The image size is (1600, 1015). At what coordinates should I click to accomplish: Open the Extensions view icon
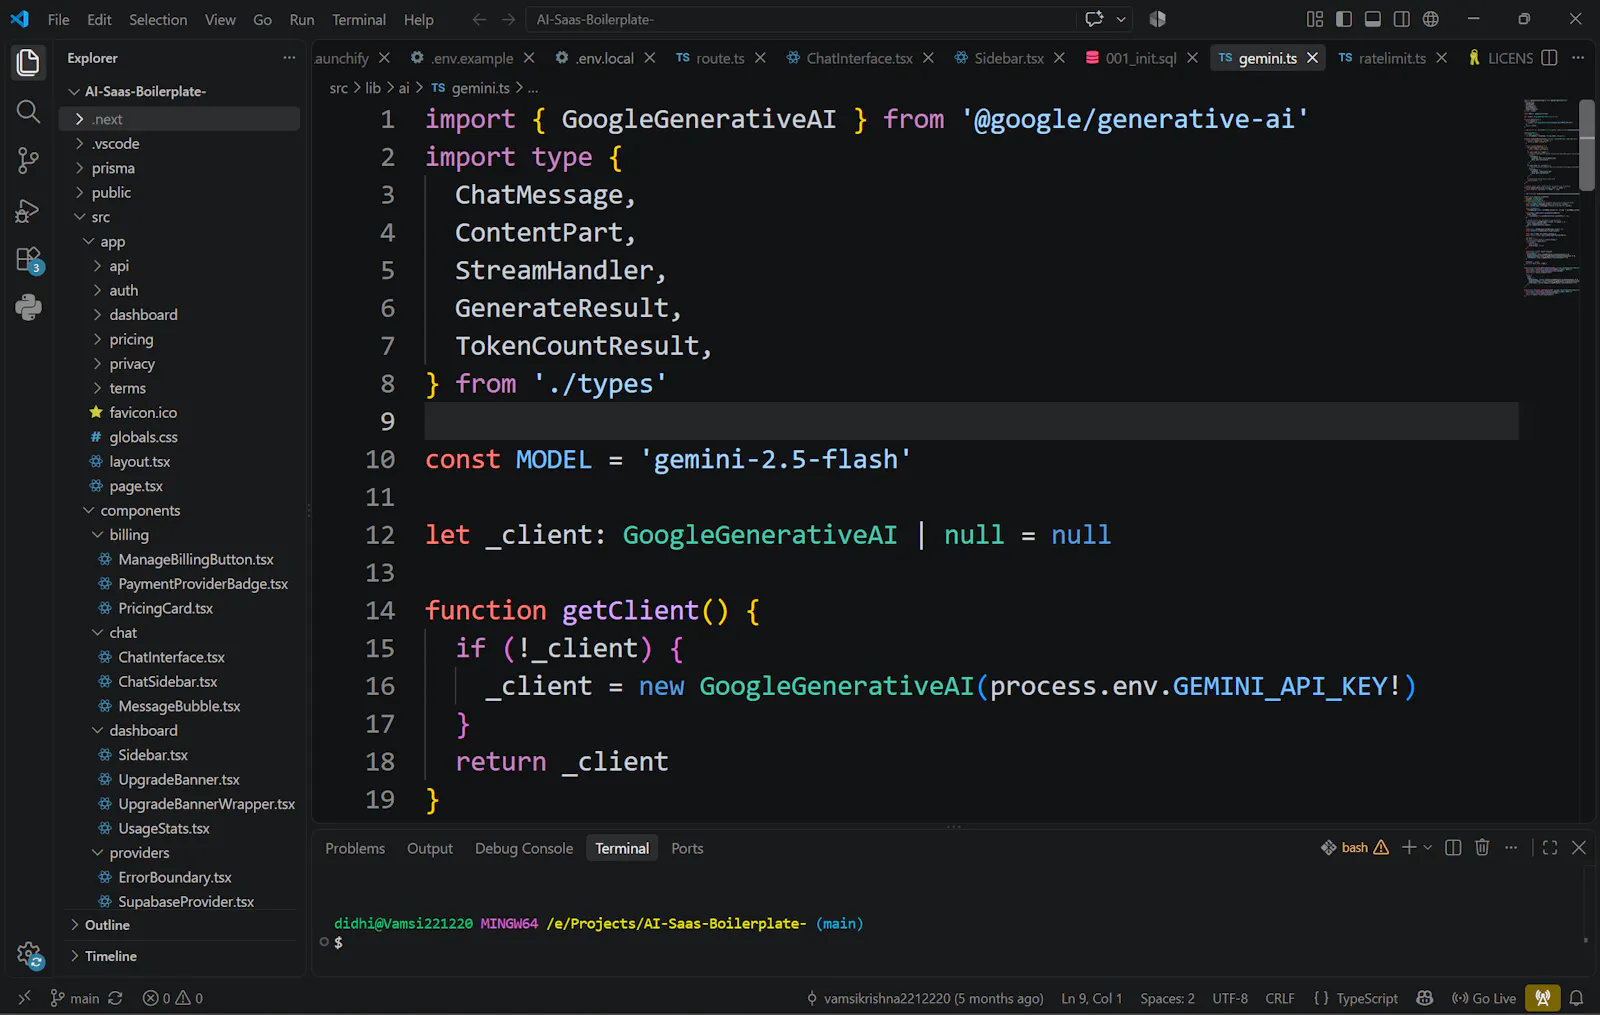click(x=28, y=260)
